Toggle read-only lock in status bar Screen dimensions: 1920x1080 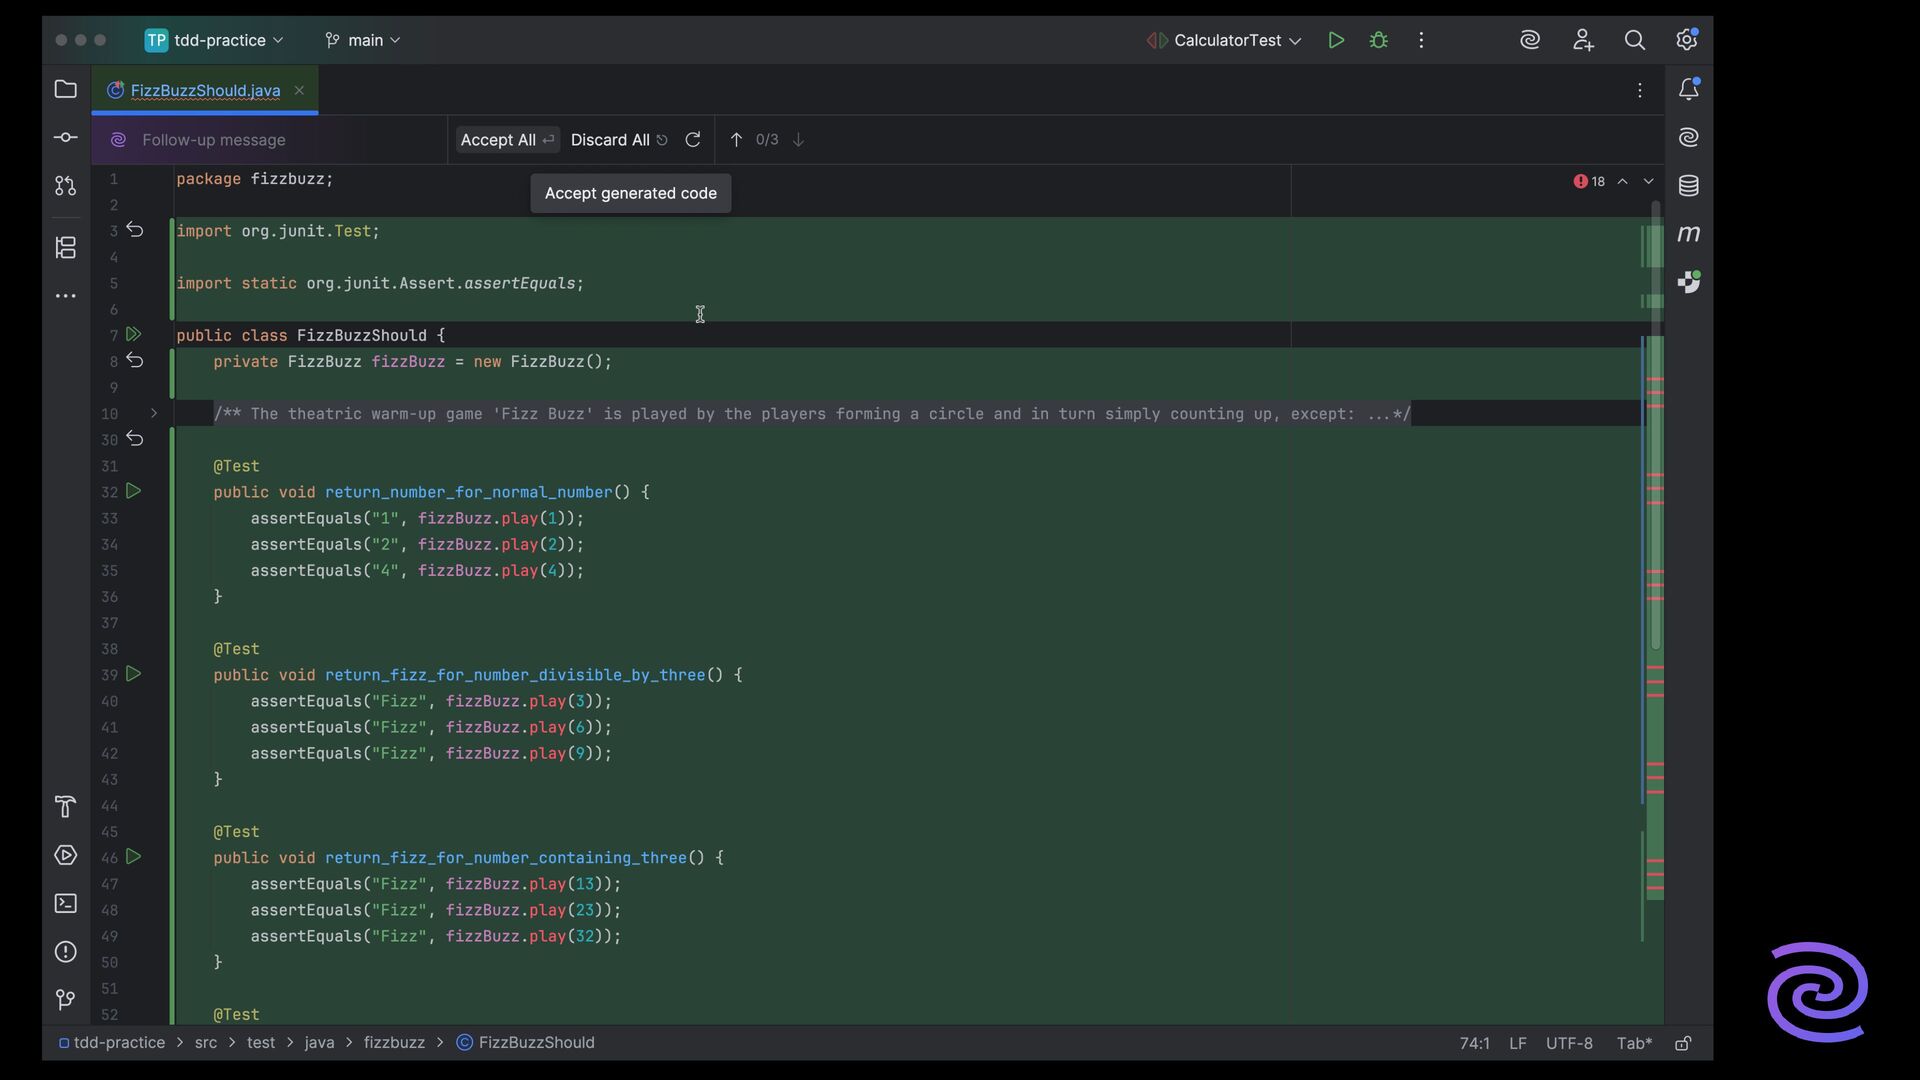coord(1683,1043)
